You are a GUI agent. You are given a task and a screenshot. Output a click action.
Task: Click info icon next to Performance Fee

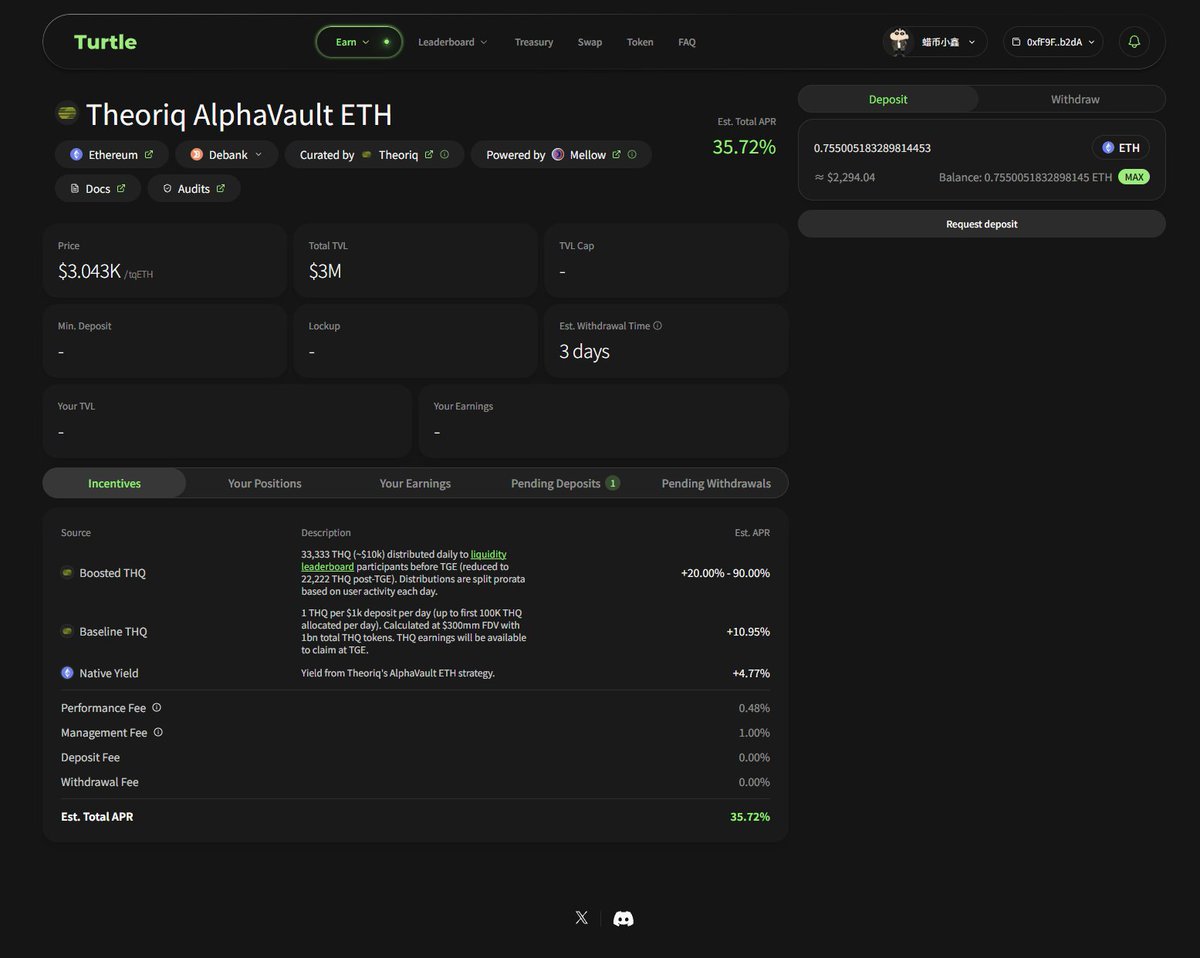tap(157, 707)
